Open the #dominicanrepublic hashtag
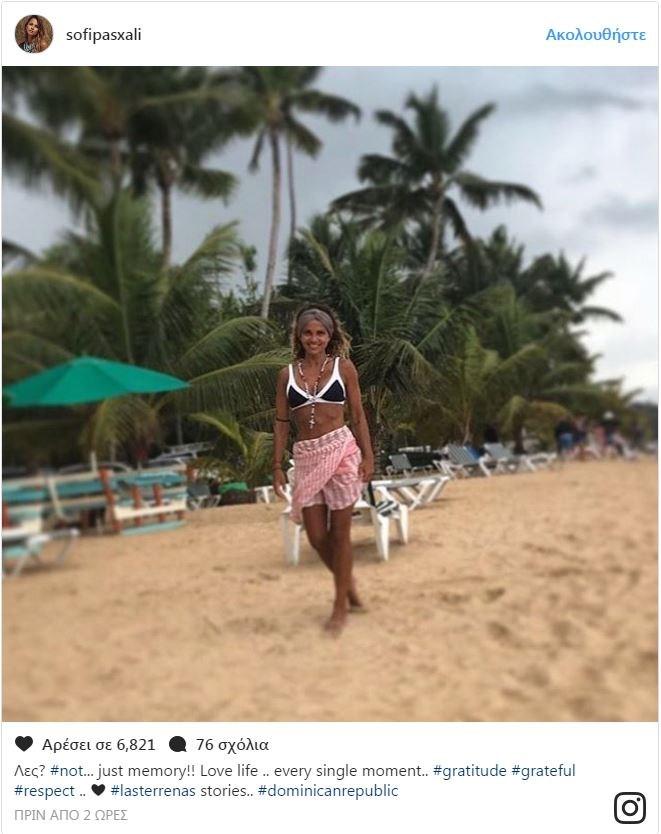661x834 pixels. click(328, 791)
